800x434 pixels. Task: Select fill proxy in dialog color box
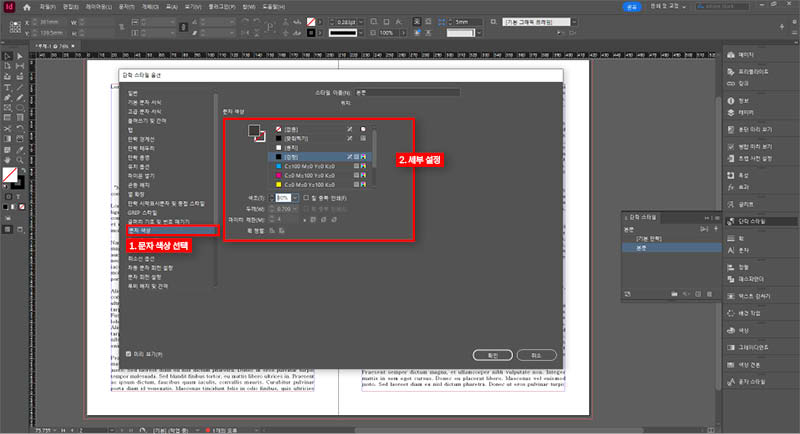(254, 131)
